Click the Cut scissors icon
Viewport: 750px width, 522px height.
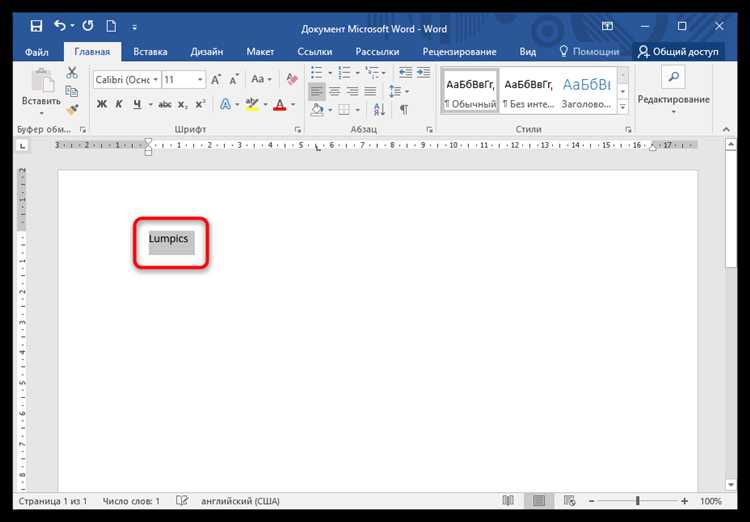click(x=72, y=73)
